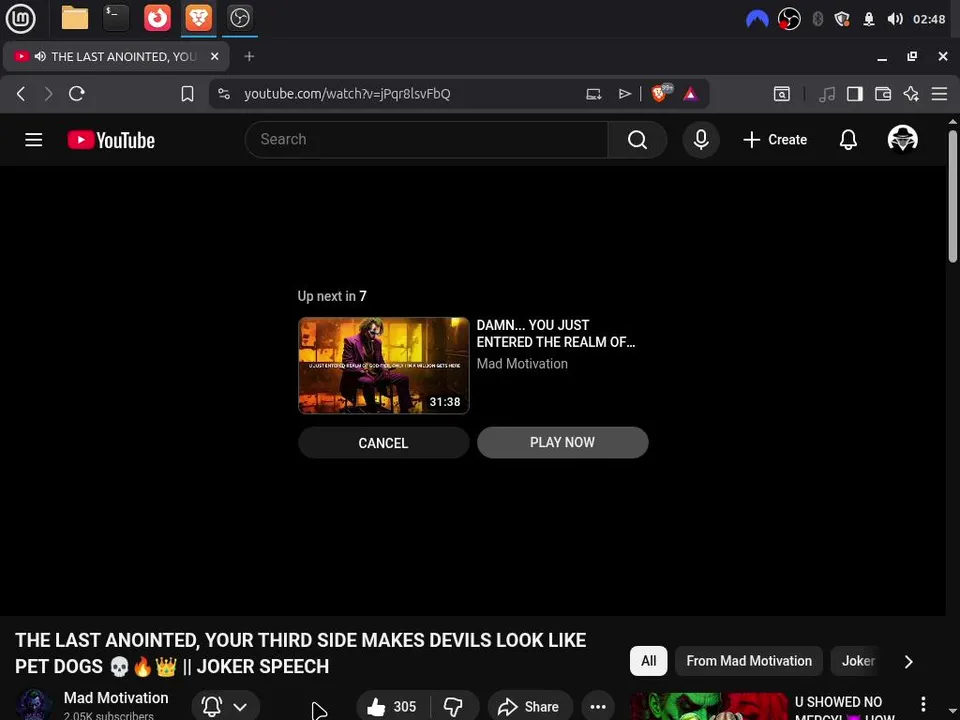Toggle the browser sidebar panel
Viewport: 960px width, 720px height.
(855, 94)
